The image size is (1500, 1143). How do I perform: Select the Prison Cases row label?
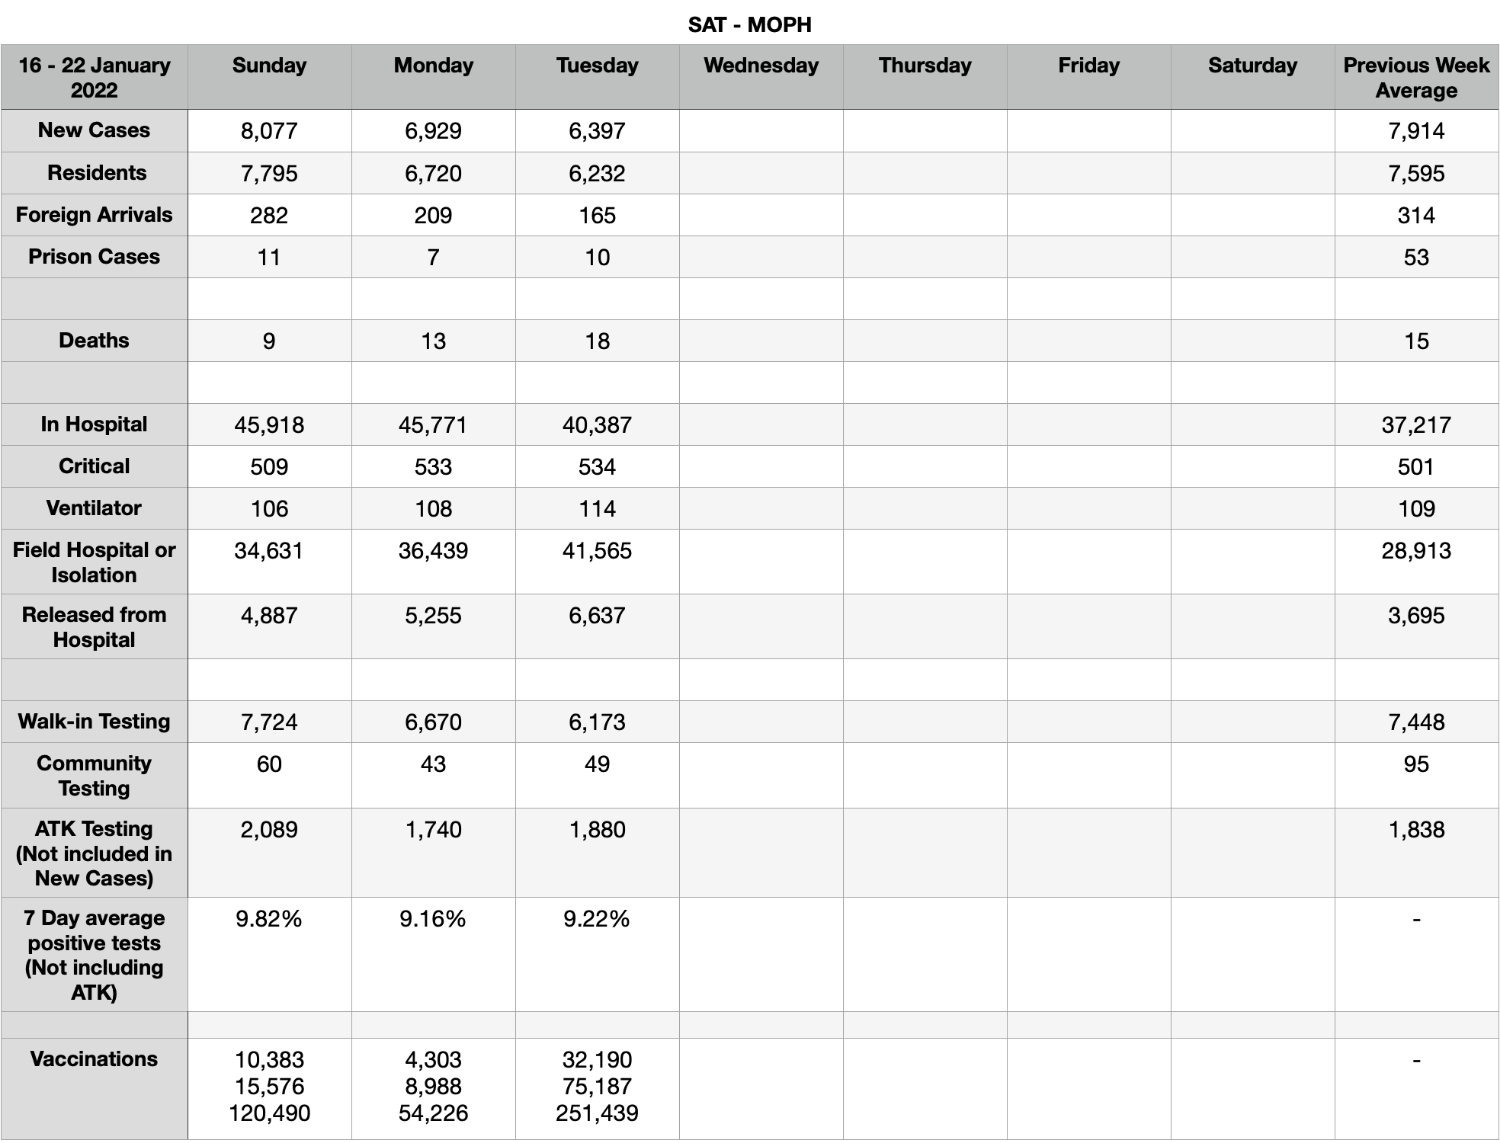pyautogui.click(x=94, y=257)
